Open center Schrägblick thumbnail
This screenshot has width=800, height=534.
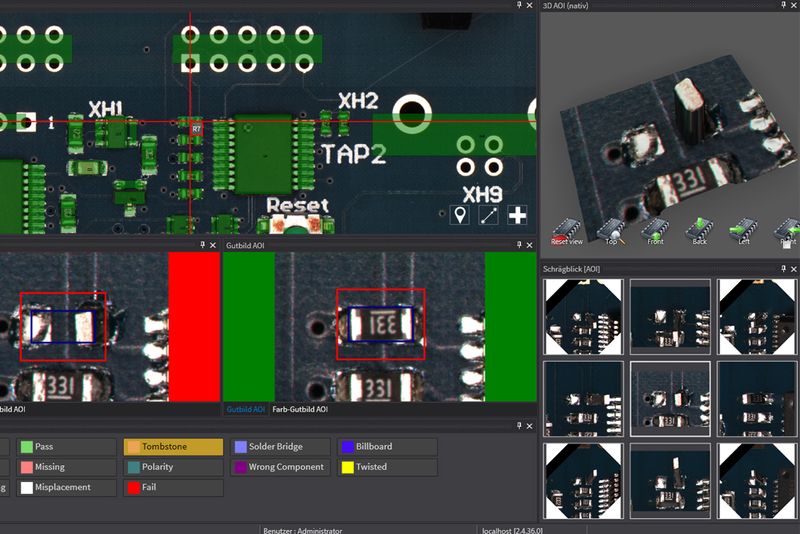point(670,399)
